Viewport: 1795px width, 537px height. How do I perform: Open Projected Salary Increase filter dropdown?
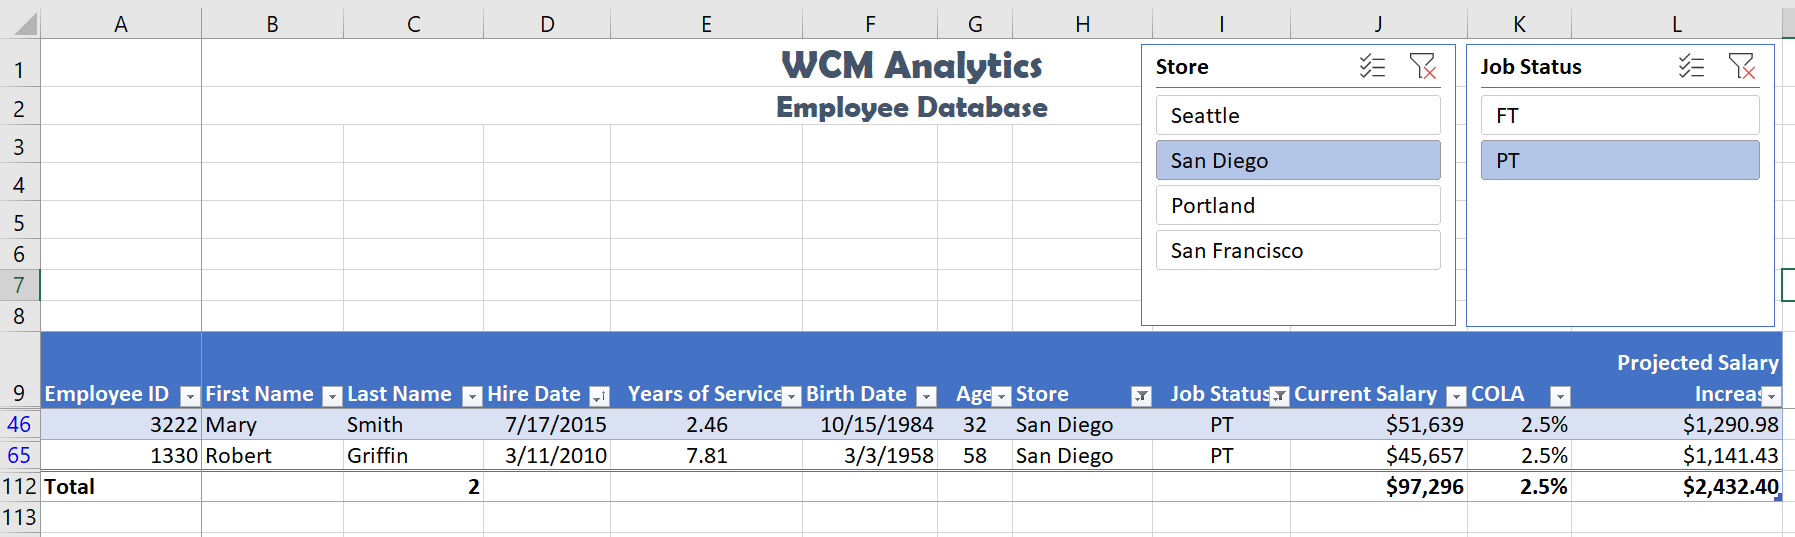click(1771, 396)
